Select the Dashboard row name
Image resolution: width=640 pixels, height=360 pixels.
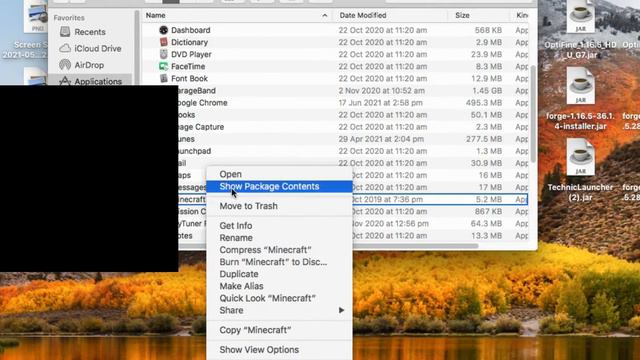191,30
